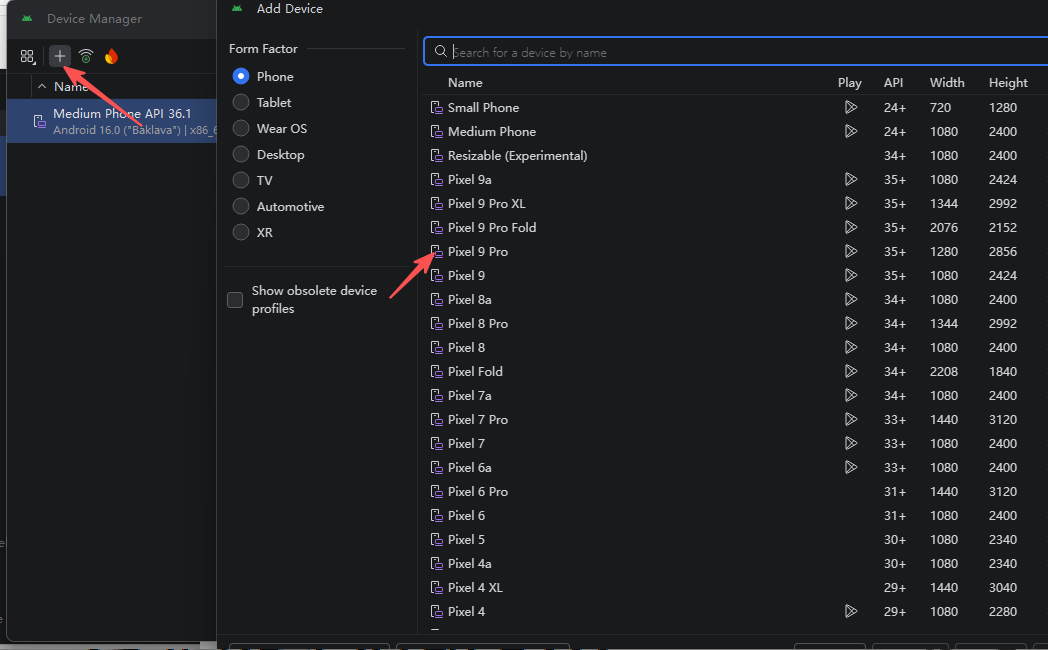Select Medium Phone API 36.1 in Device Manager

click(112, 121)
